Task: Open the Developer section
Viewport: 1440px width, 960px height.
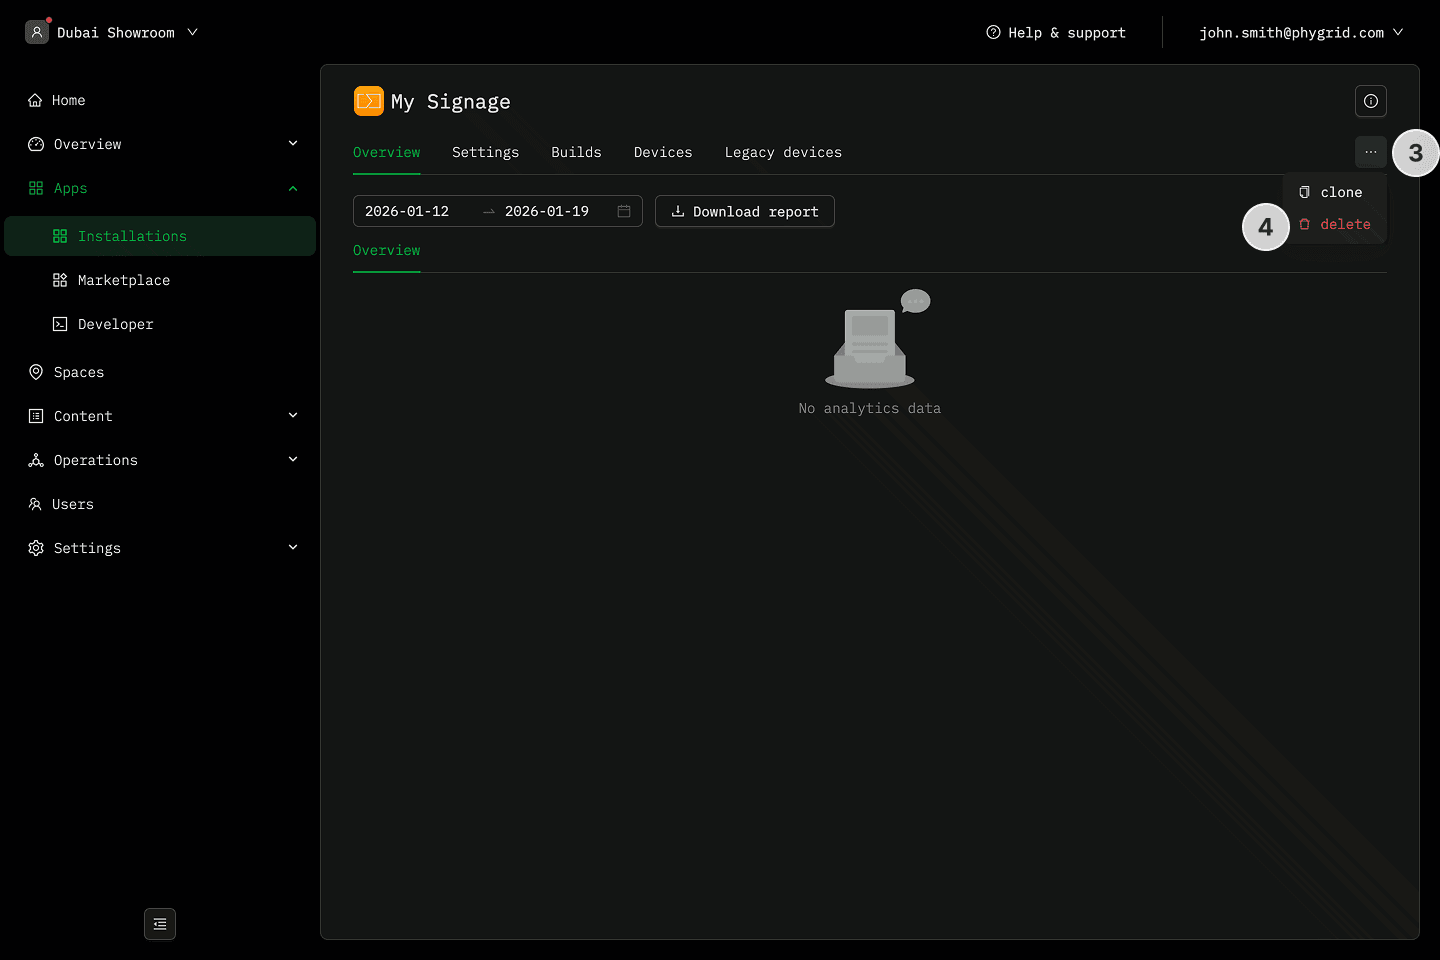Action: [115, 324]
